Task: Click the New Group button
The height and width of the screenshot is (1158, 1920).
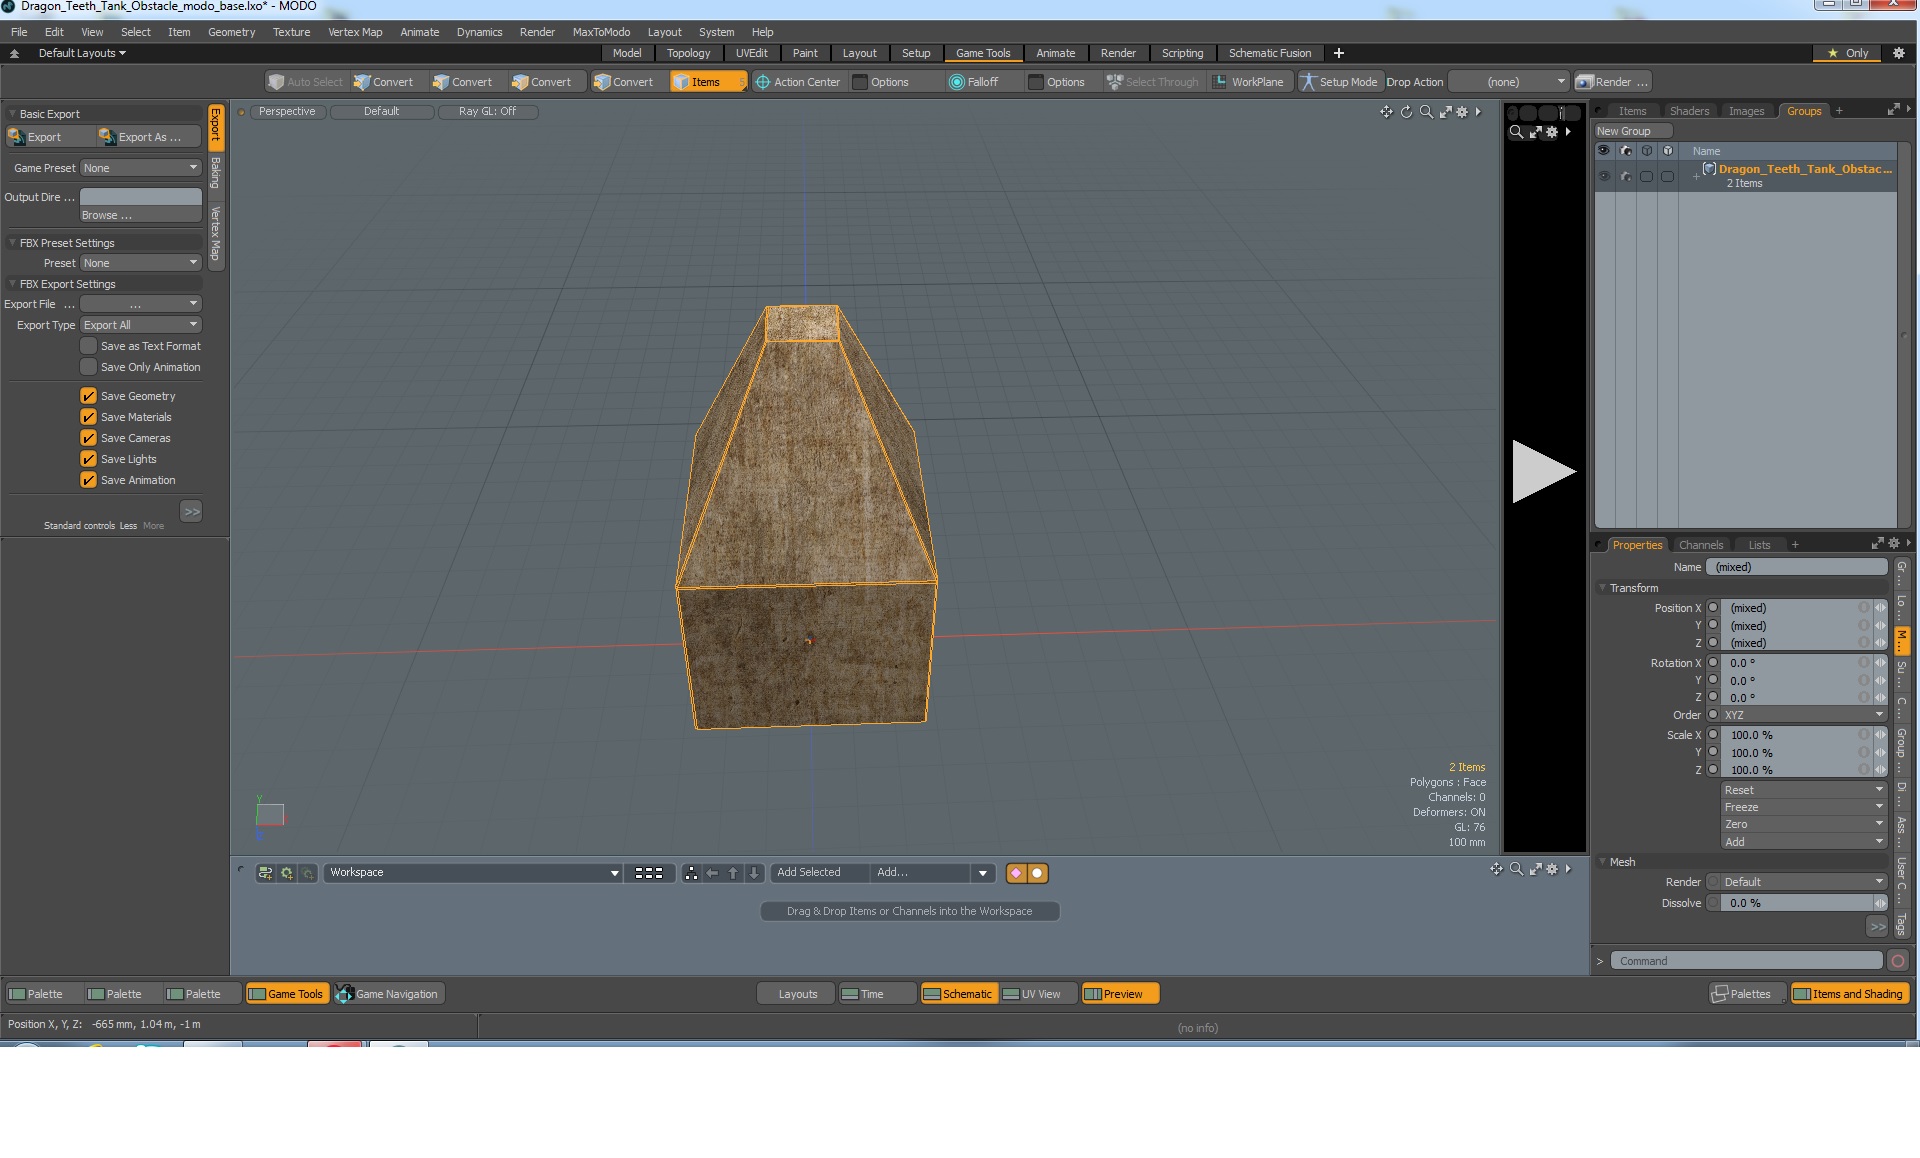Action: tap(1632, 131)
